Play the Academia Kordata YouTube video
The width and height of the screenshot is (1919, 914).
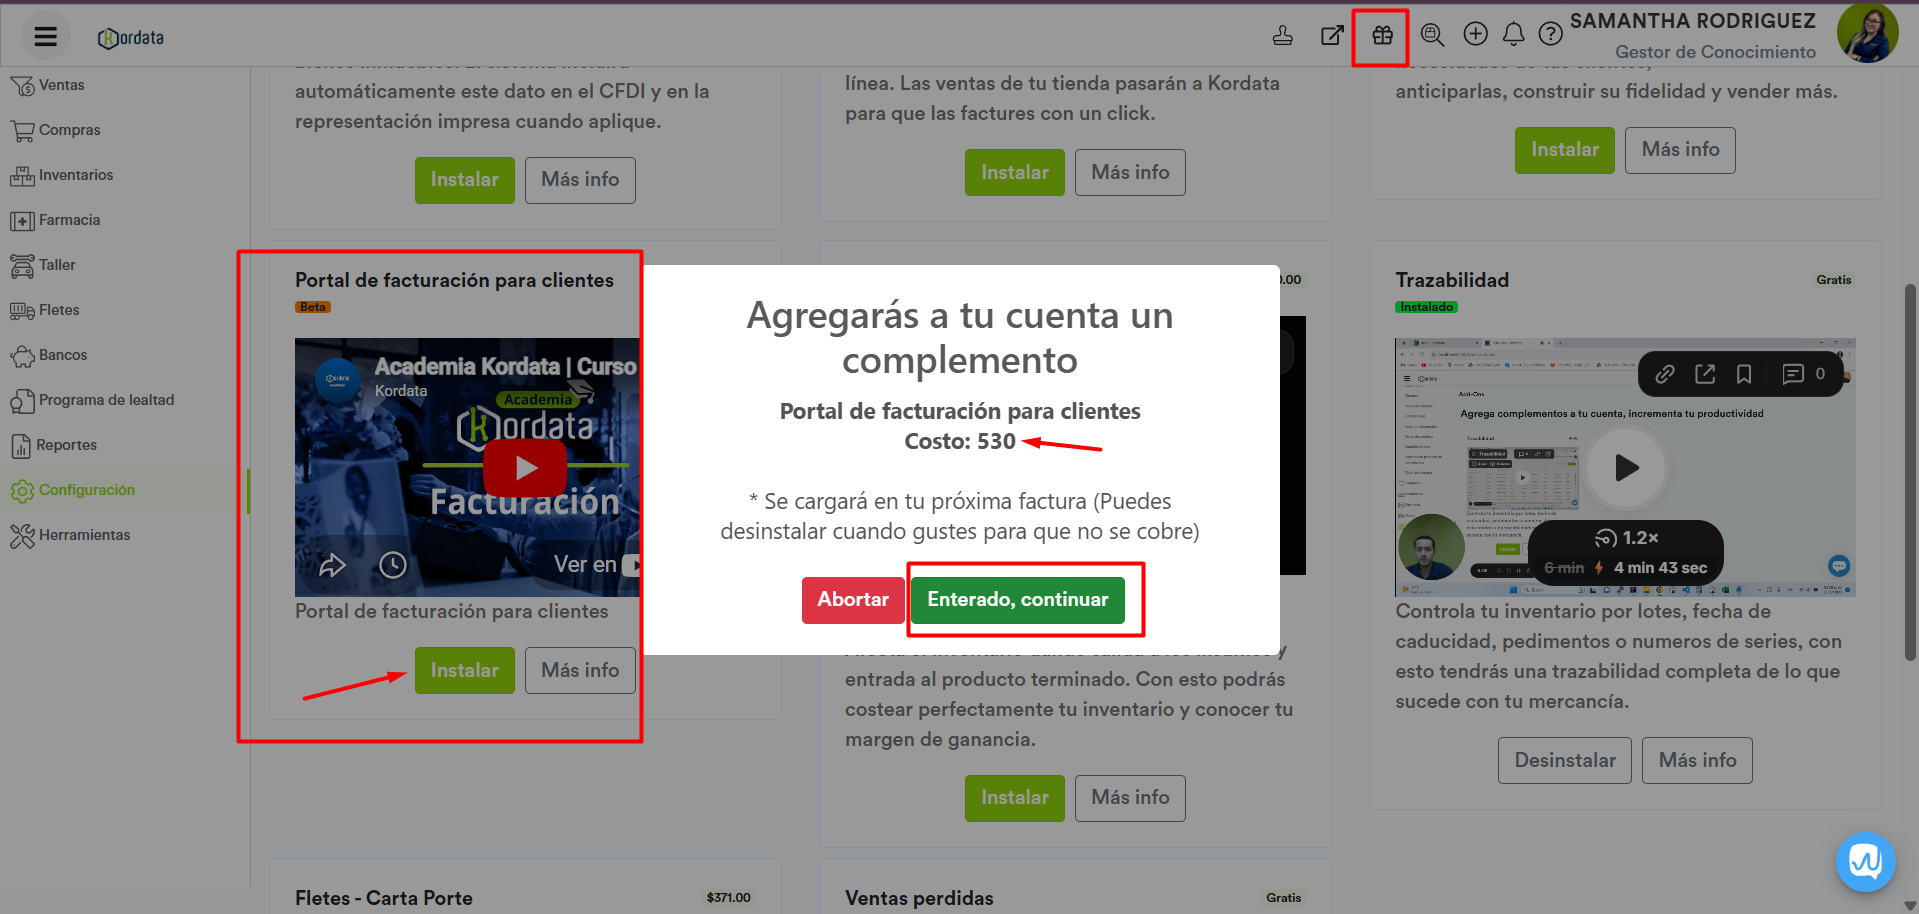[x=525, y=467]
